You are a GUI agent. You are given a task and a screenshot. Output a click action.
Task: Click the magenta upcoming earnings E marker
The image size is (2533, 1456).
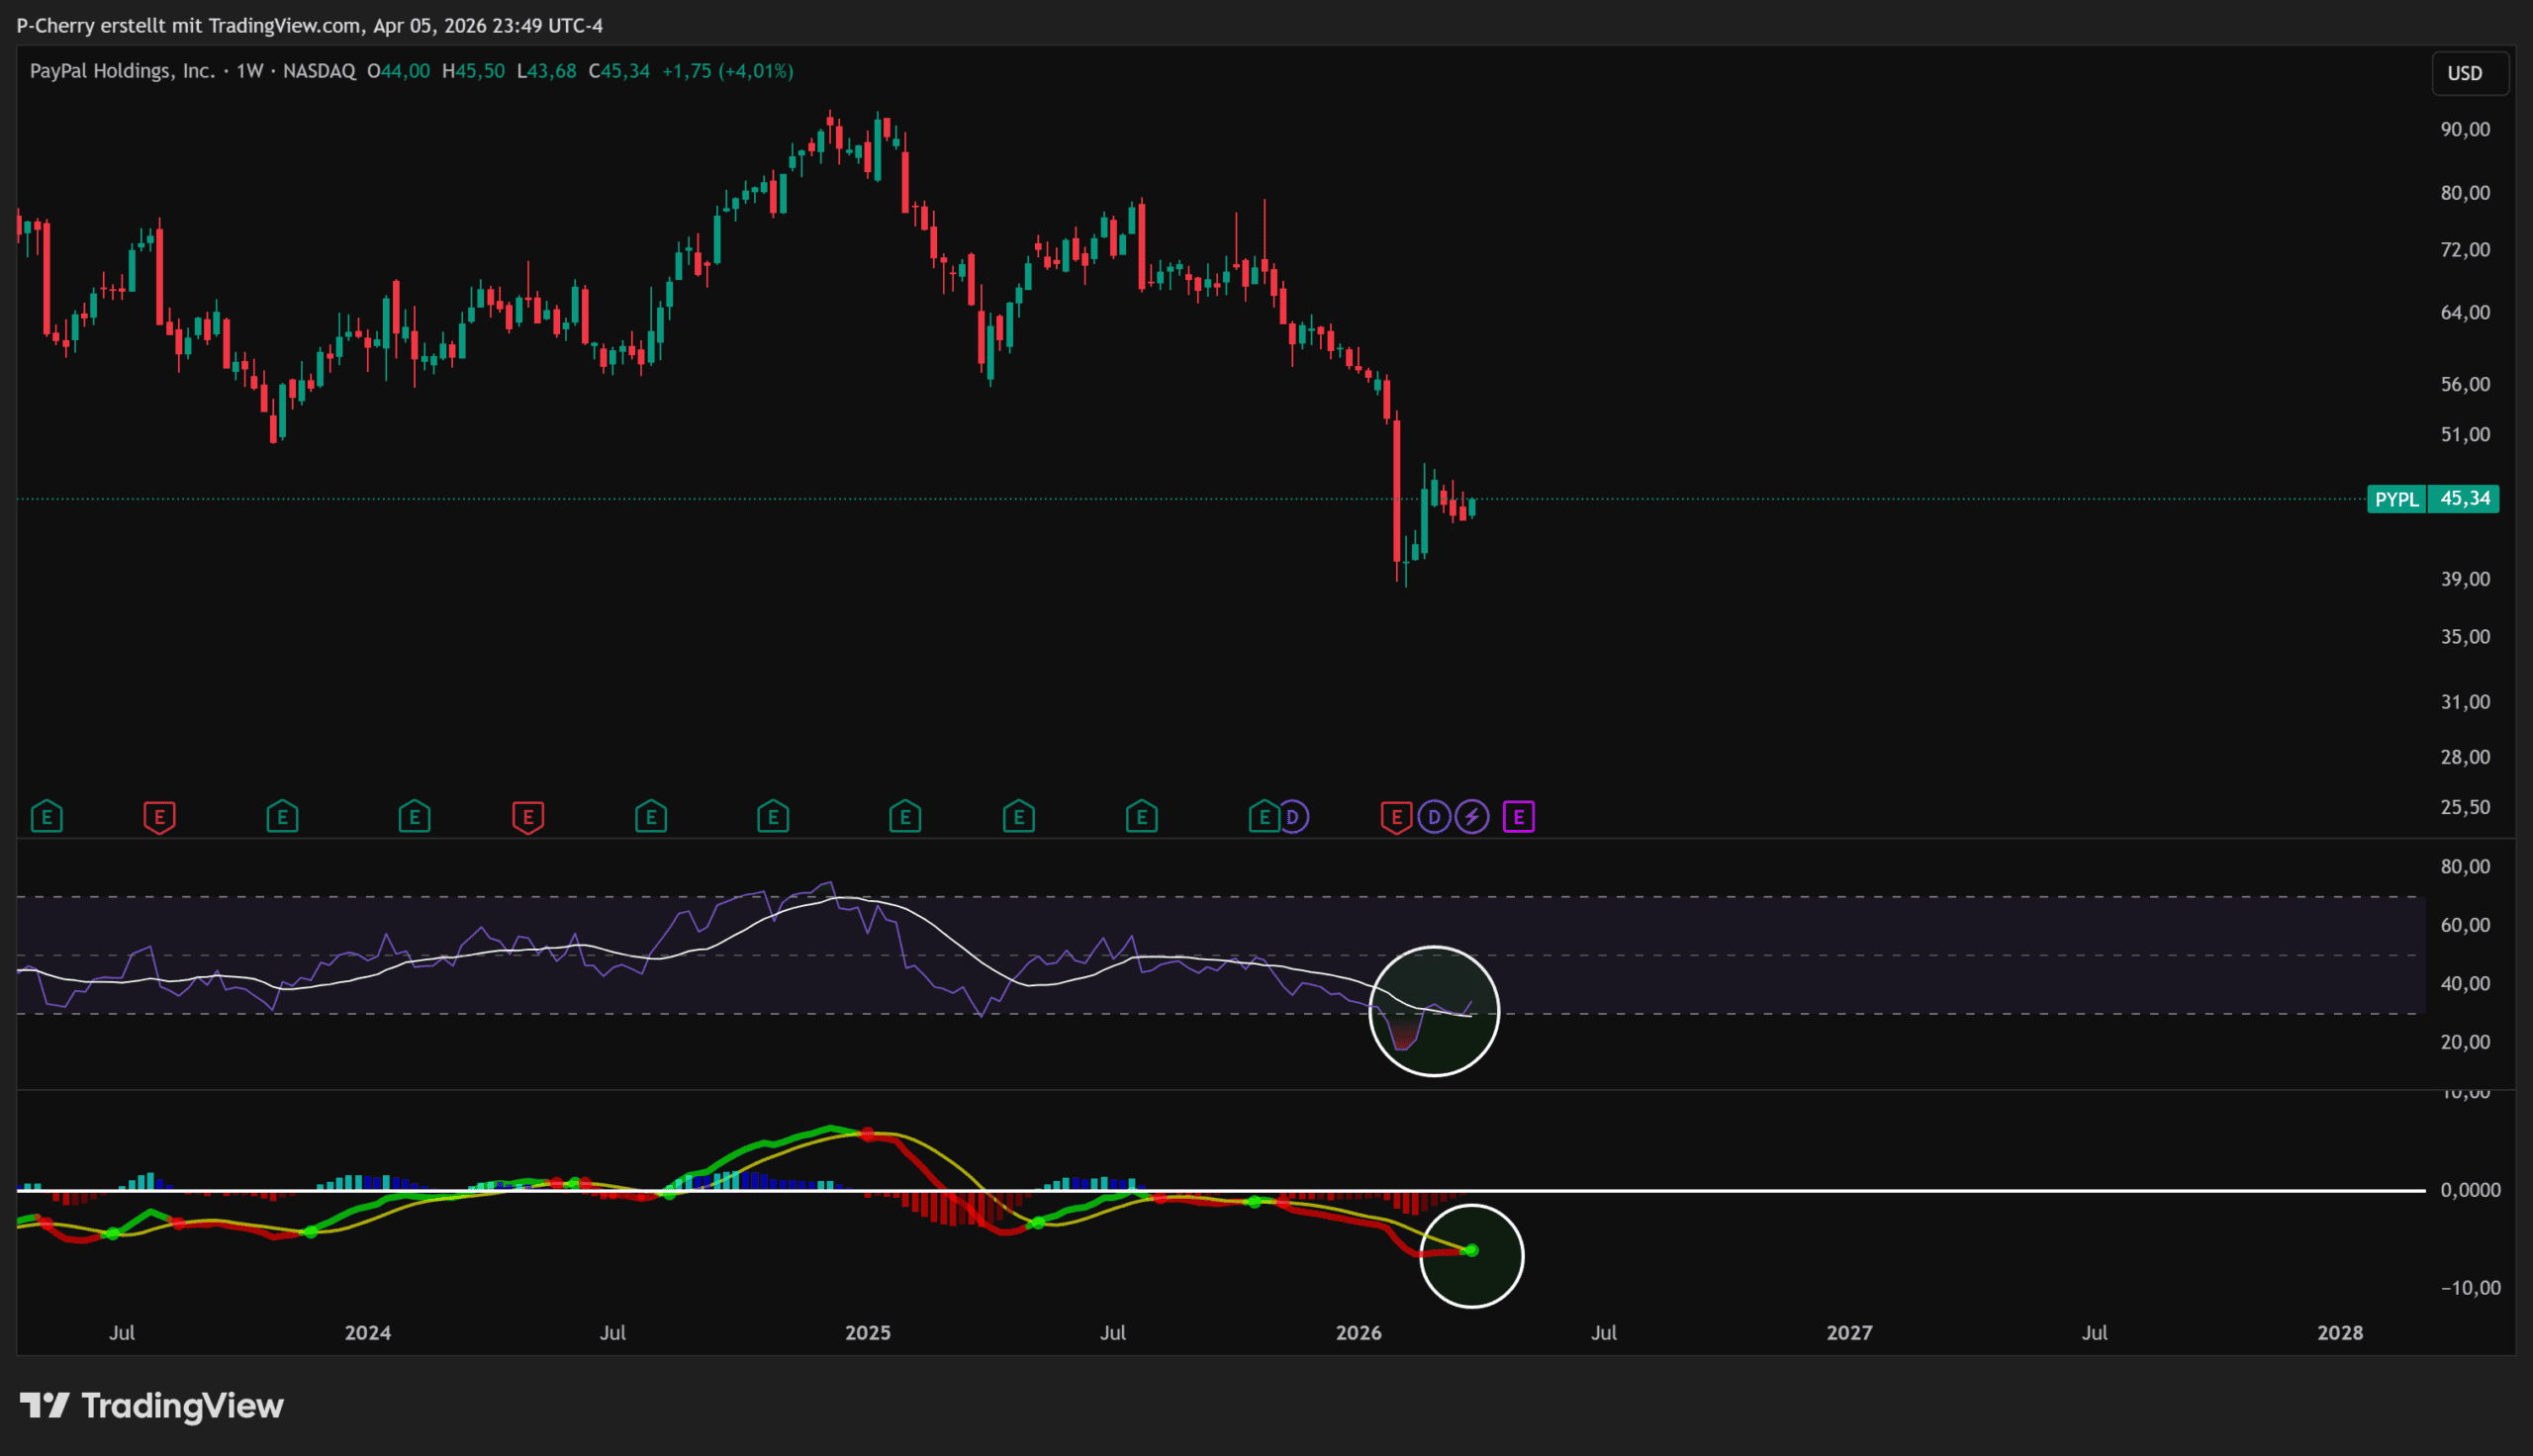(x=1518, y=817)
